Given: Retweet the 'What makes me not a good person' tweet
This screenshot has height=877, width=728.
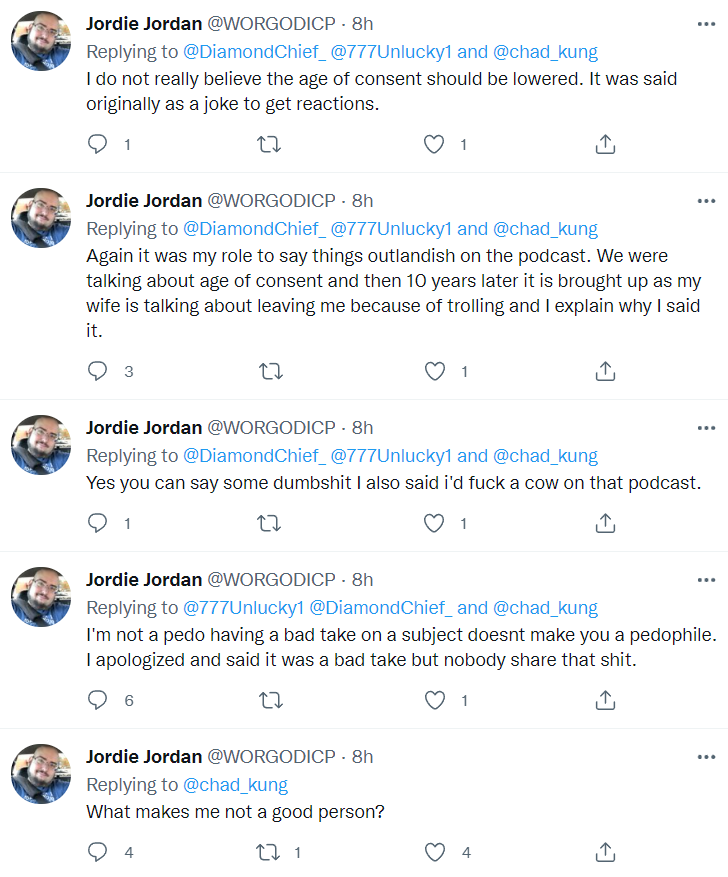Looking at the screenshot, I should click(x=268, y=852).
